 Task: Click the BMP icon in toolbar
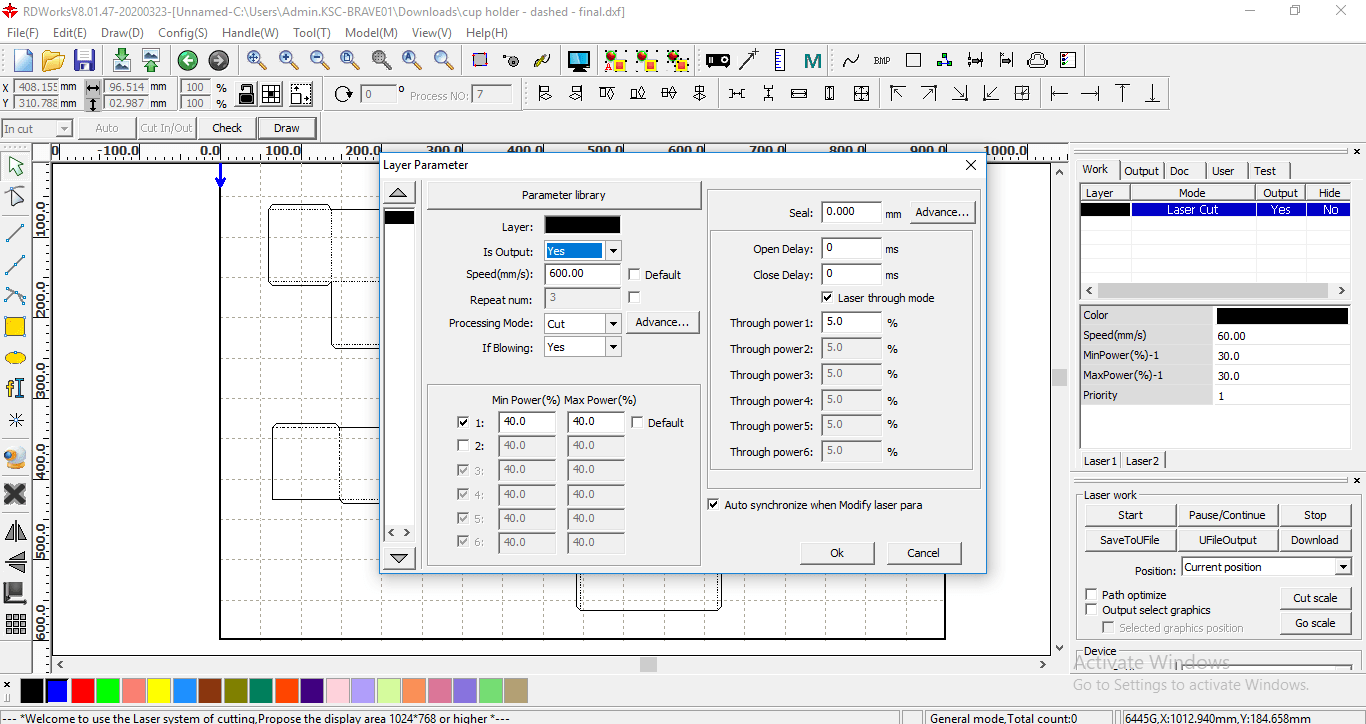click(x=882, y=61)
